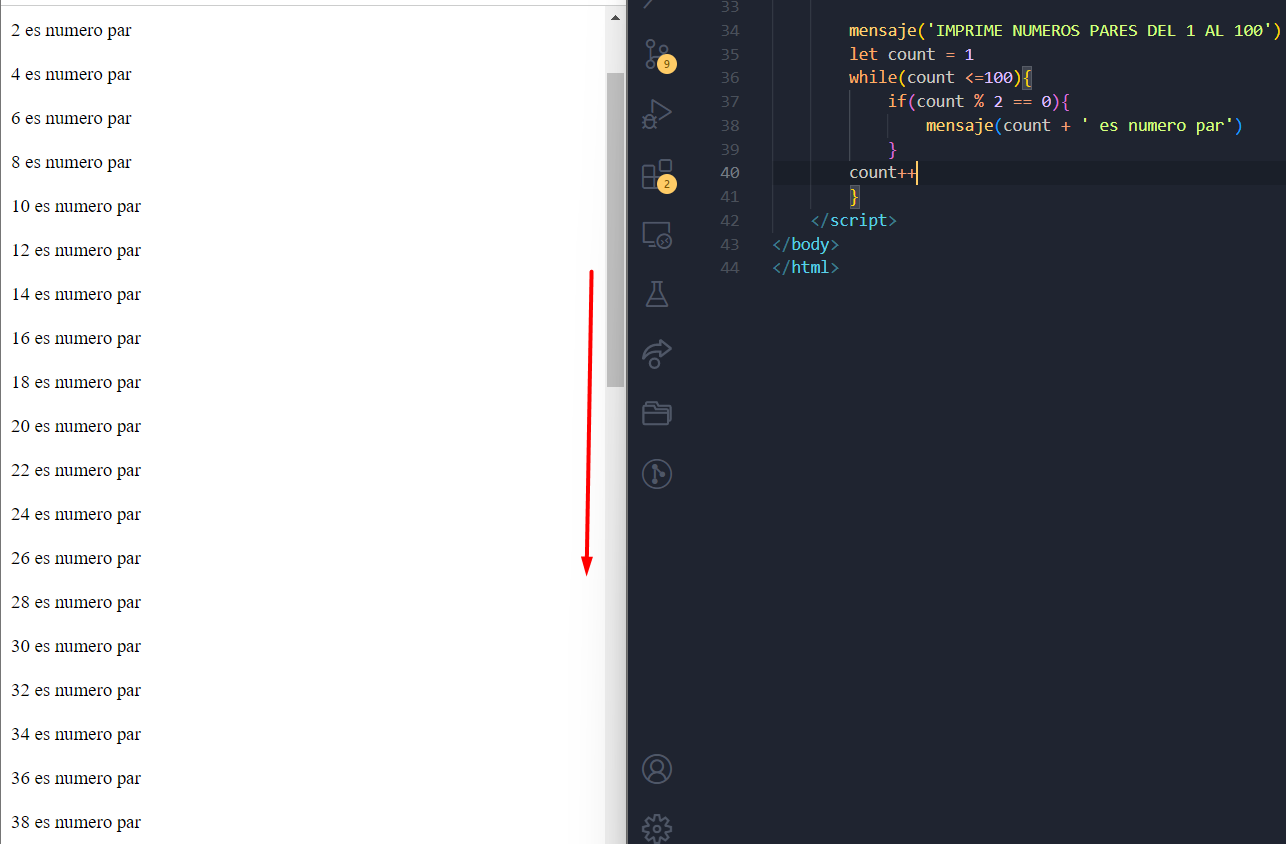Click the browser scrollbar up arrow

[615, 16]
